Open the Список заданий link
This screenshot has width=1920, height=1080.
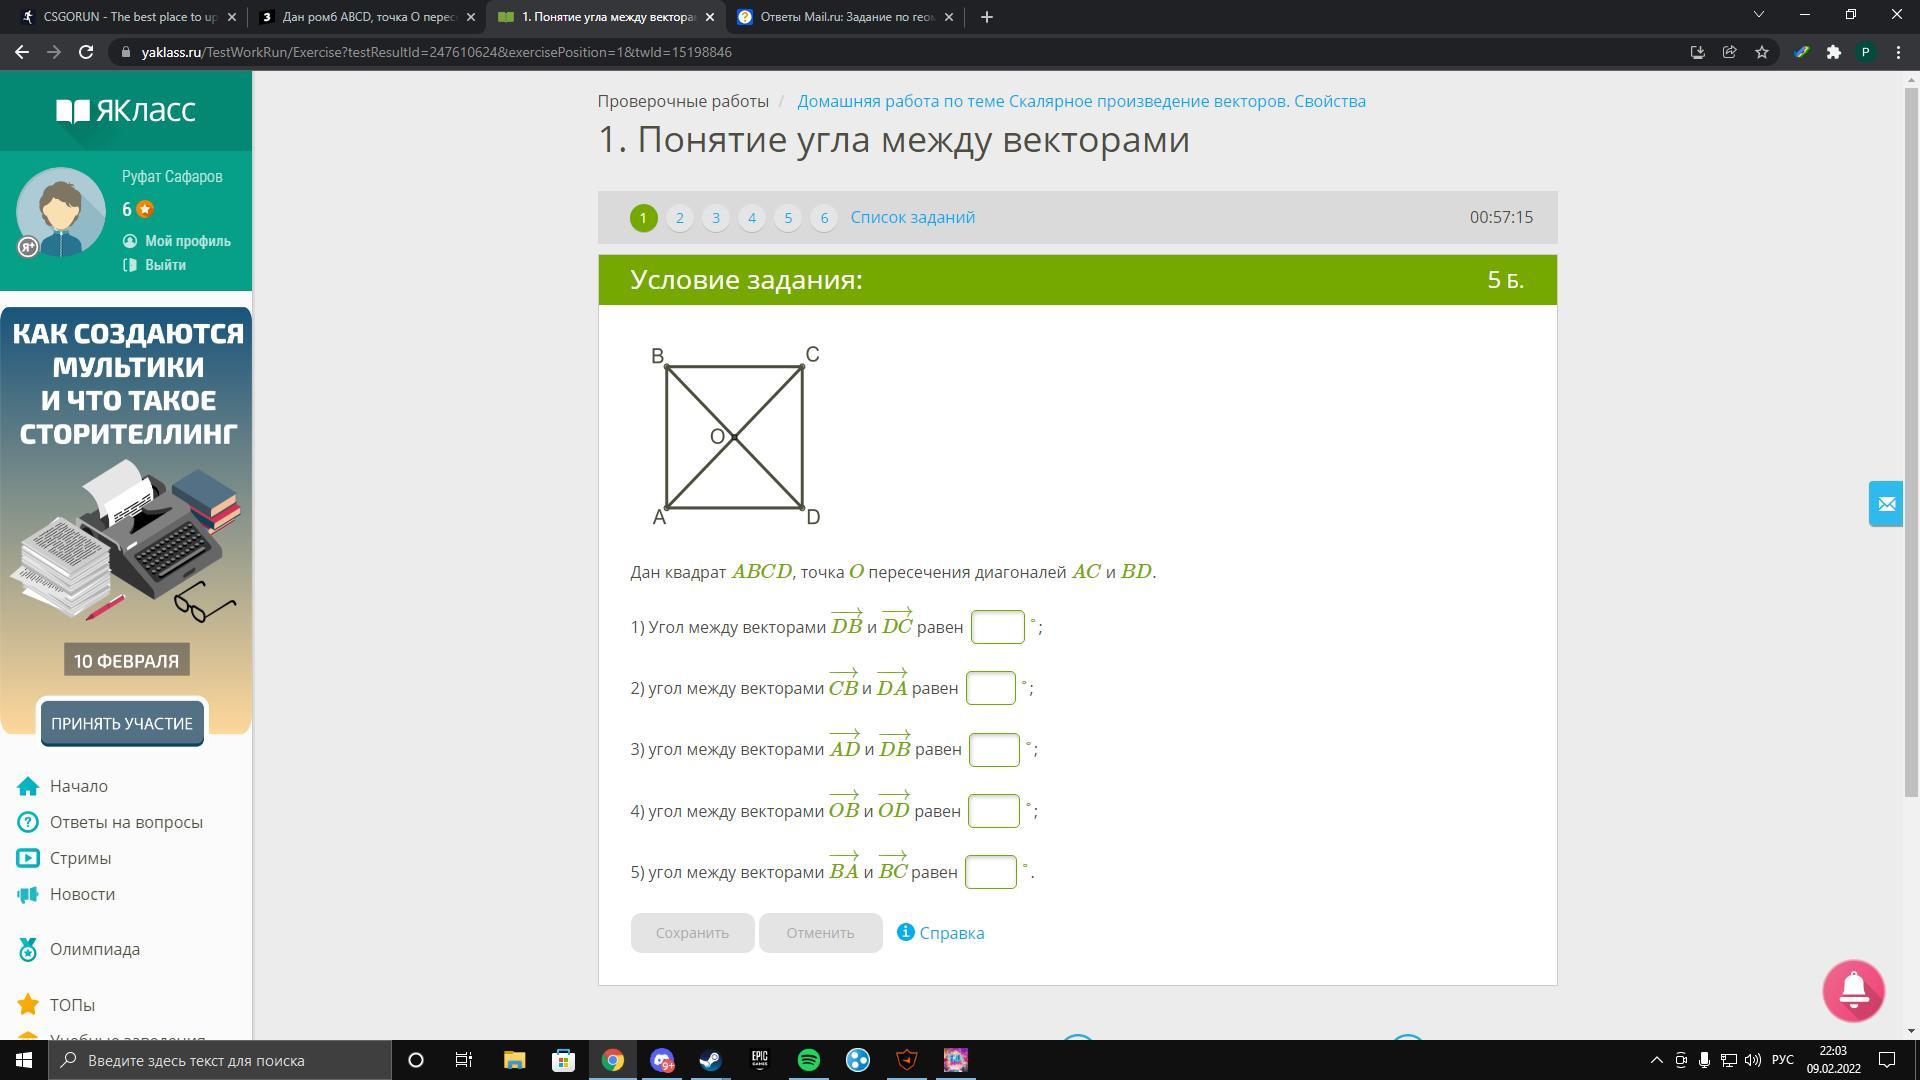pyautogui.click(x=912, y=217)
